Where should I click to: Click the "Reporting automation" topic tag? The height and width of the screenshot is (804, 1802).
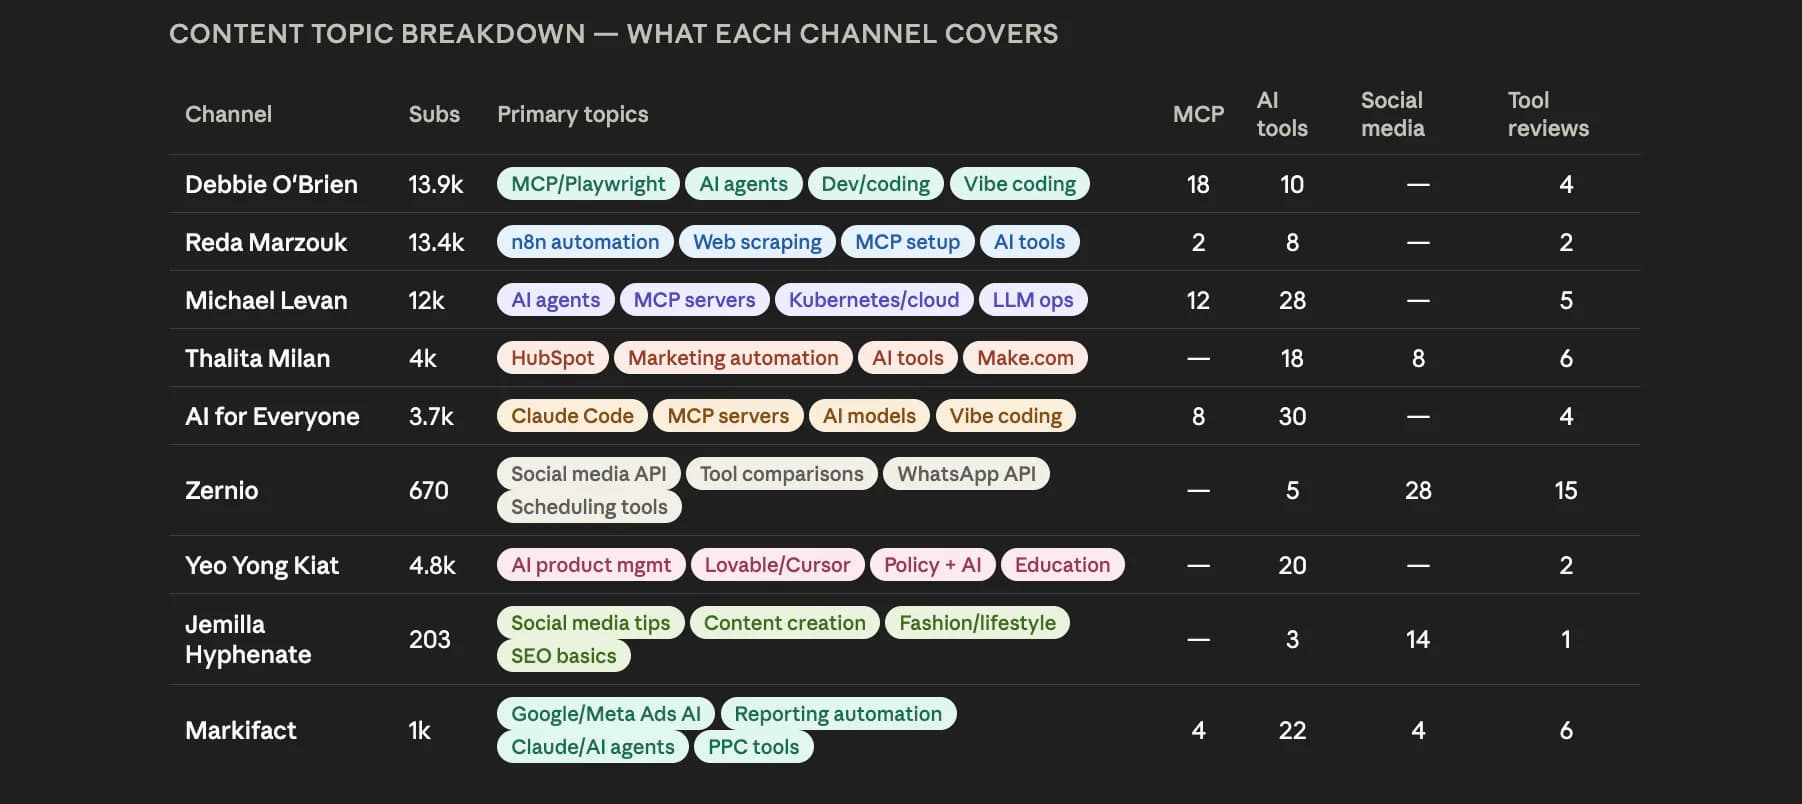pyautogui.click(x=838, y=714)
